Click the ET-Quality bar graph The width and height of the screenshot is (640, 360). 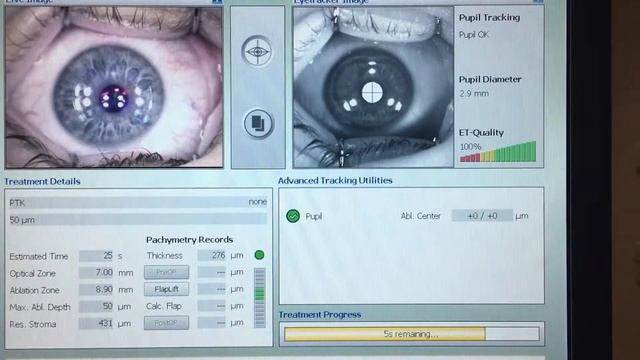coord(498,152)
